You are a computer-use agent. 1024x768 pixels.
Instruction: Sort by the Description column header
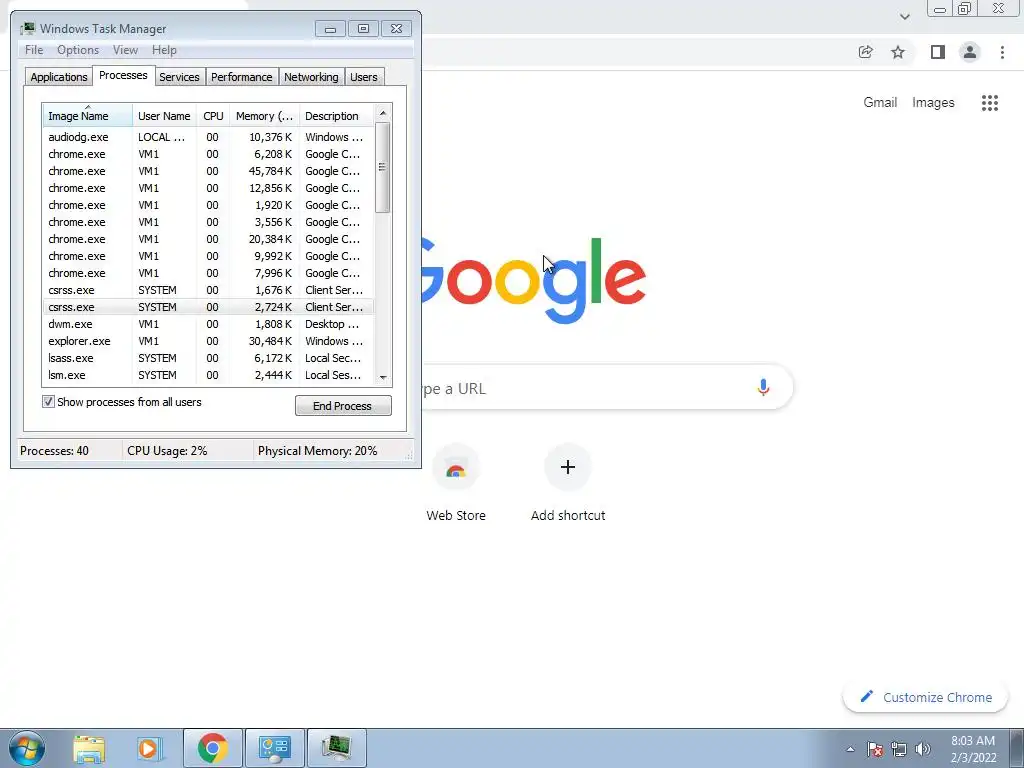pyautogui.click(x=336, y=116)
